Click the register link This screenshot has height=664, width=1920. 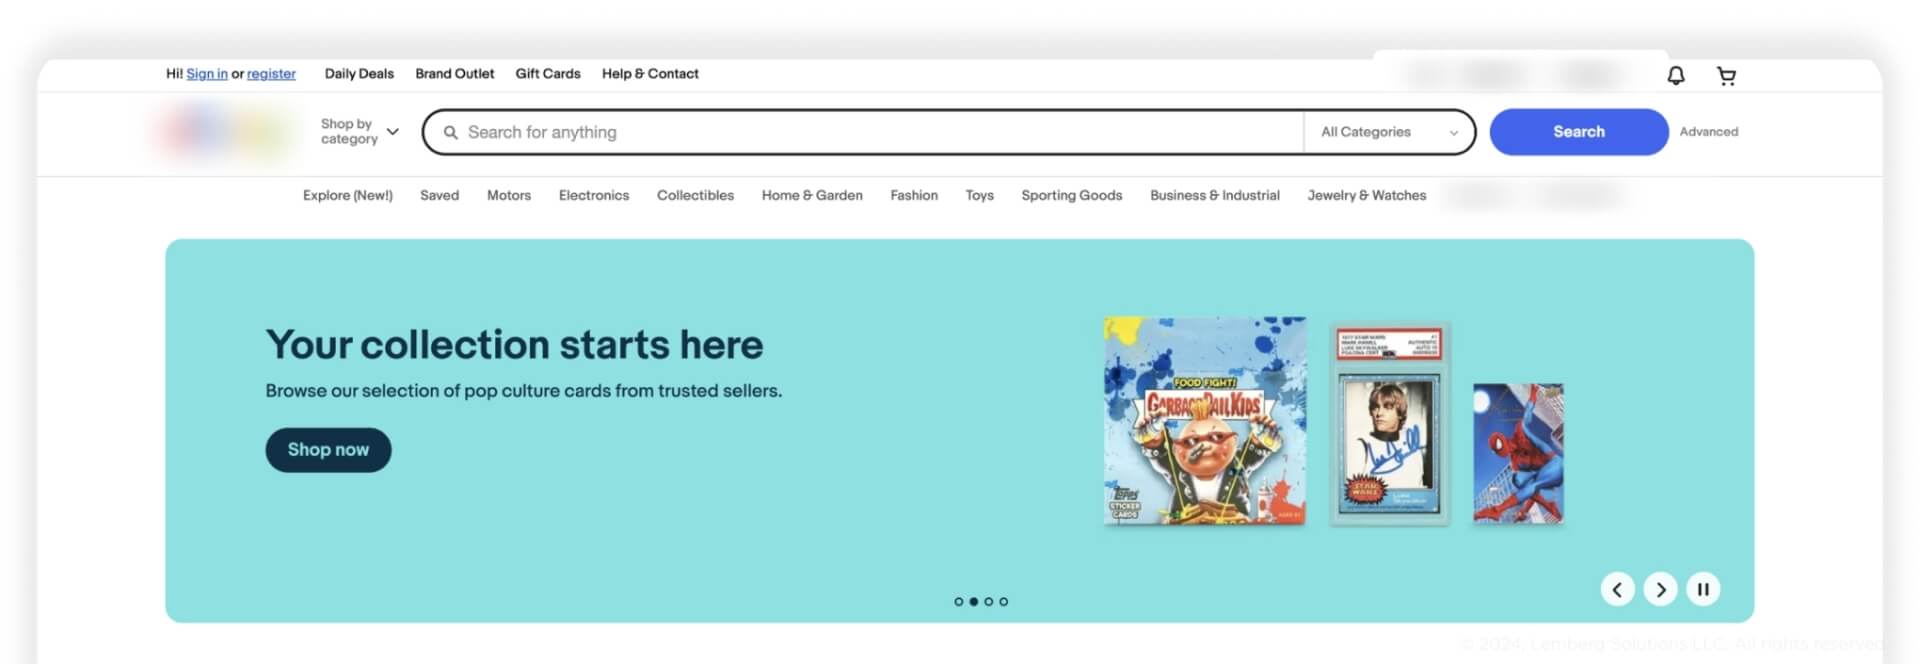coord(271,74)
